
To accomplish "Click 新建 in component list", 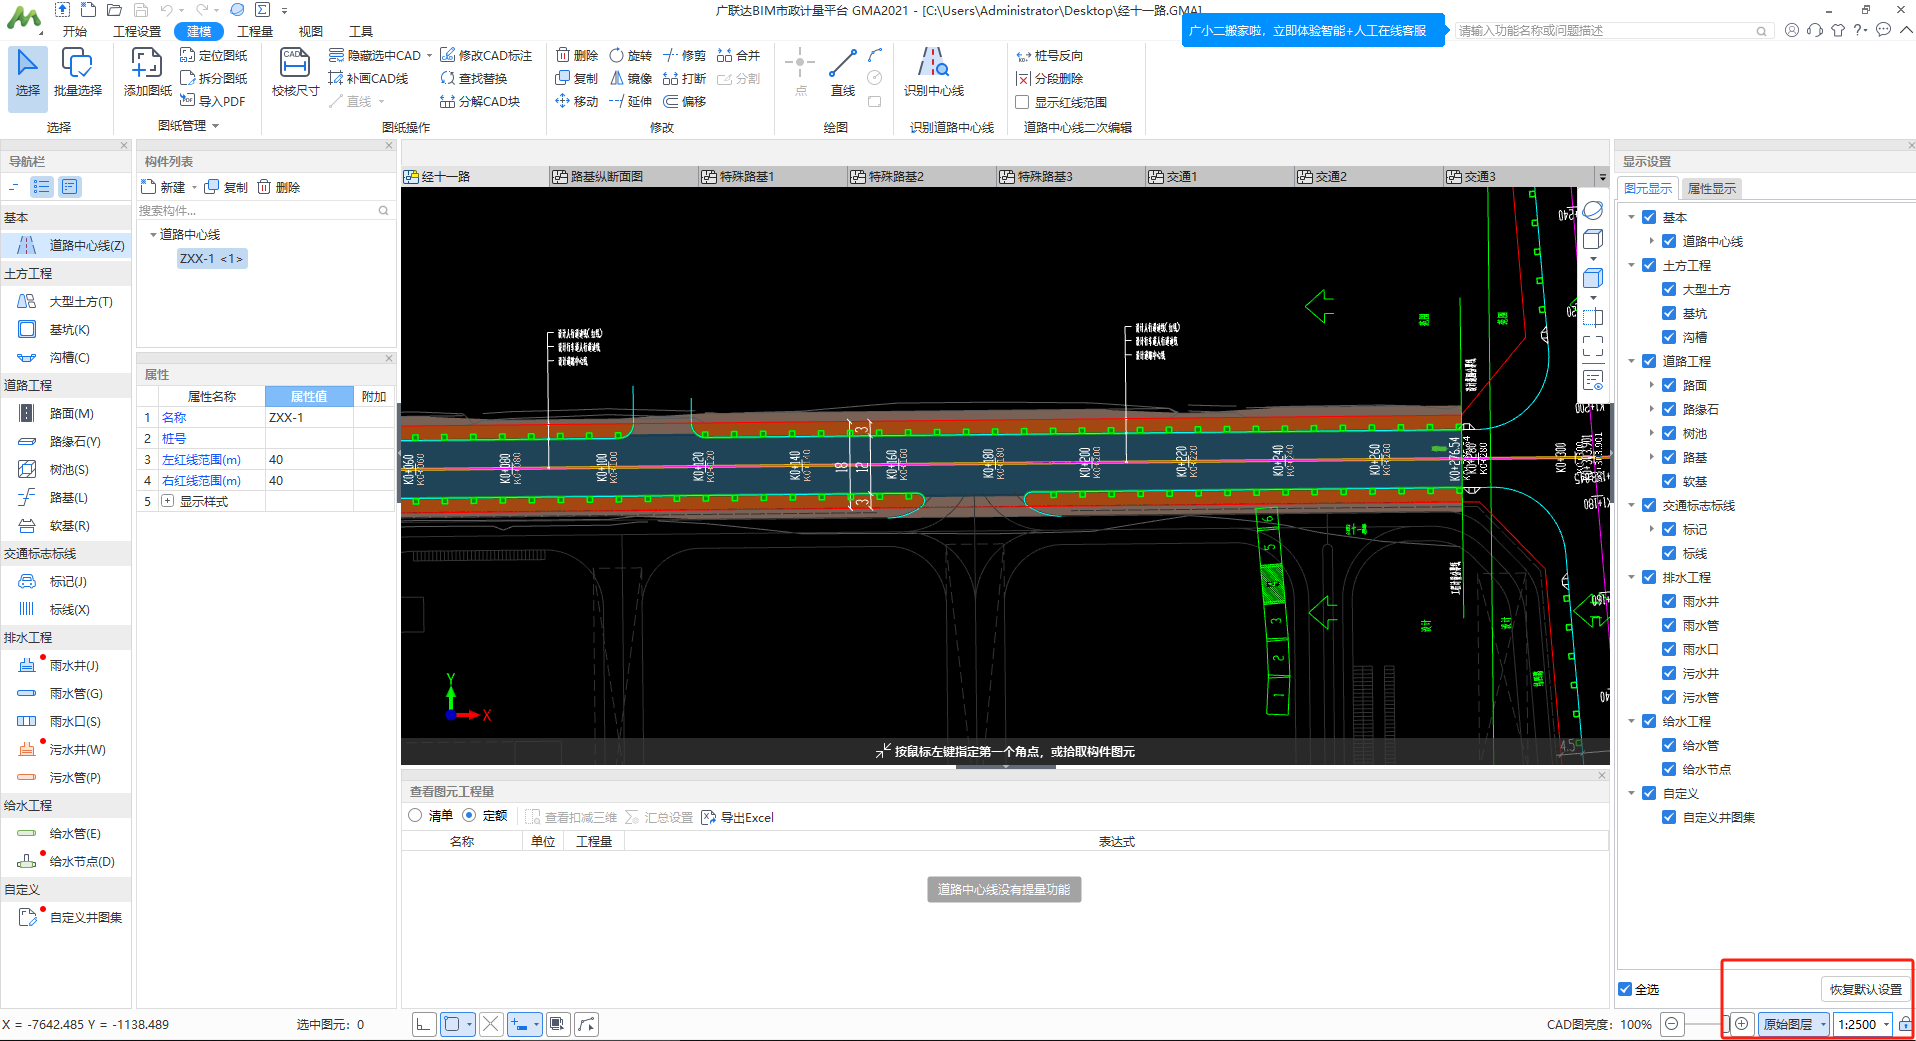I will [164, 187].
